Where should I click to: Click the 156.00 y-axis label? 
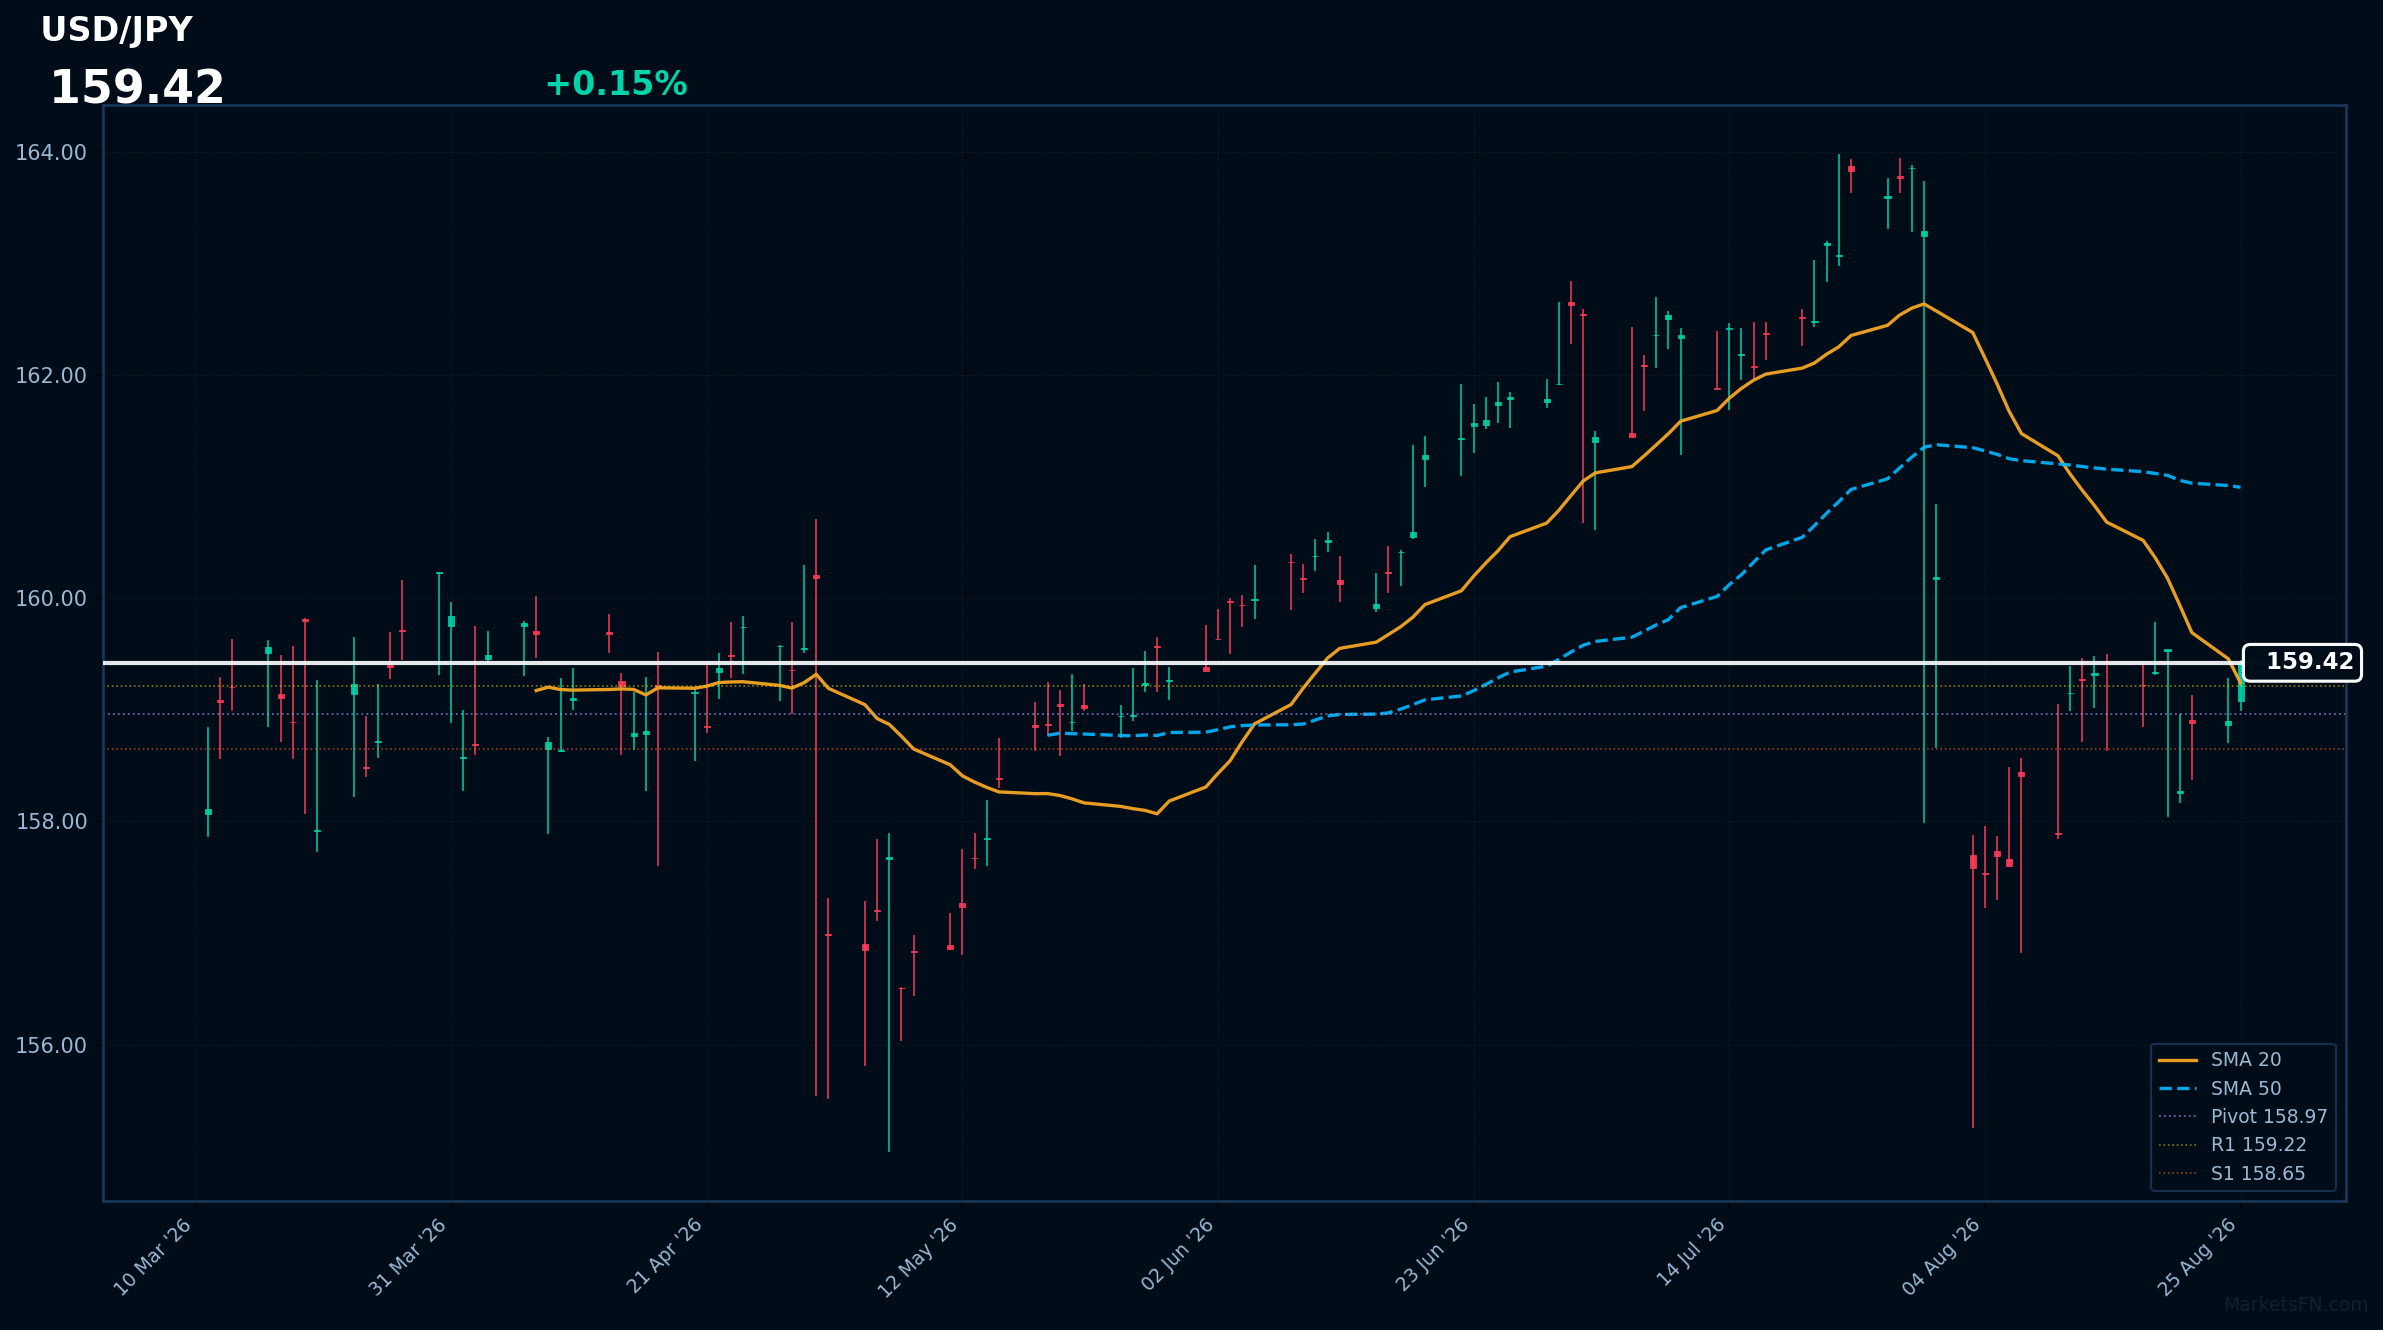pos(51,1045)
